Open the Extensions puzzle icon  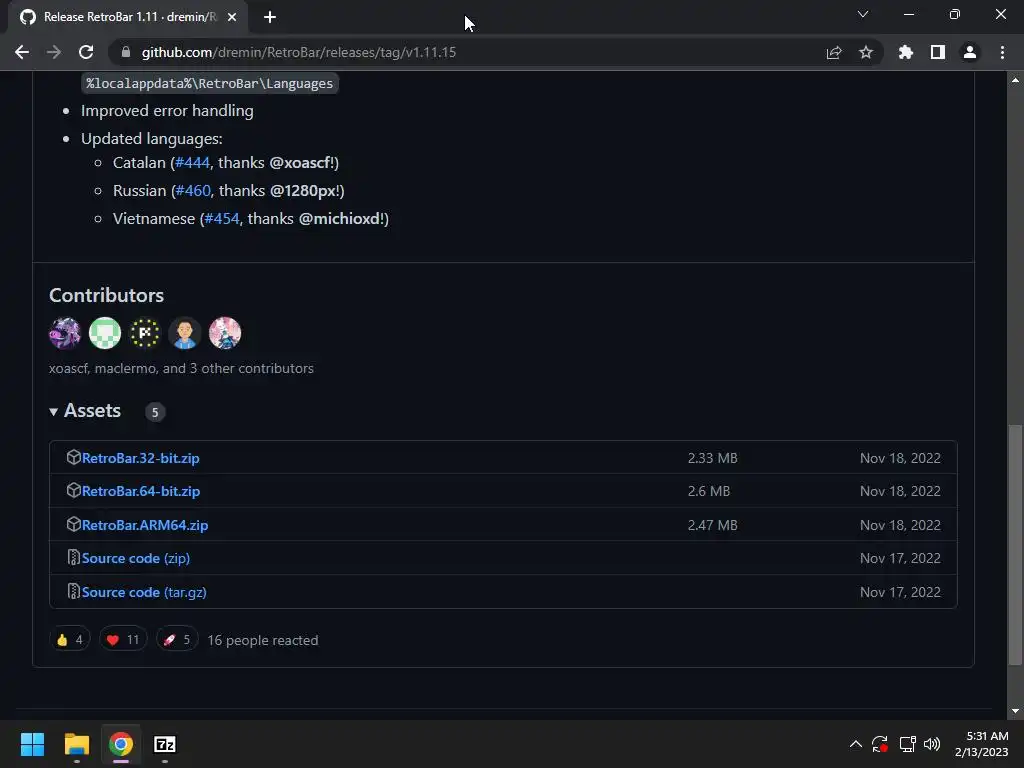[906, 52]
